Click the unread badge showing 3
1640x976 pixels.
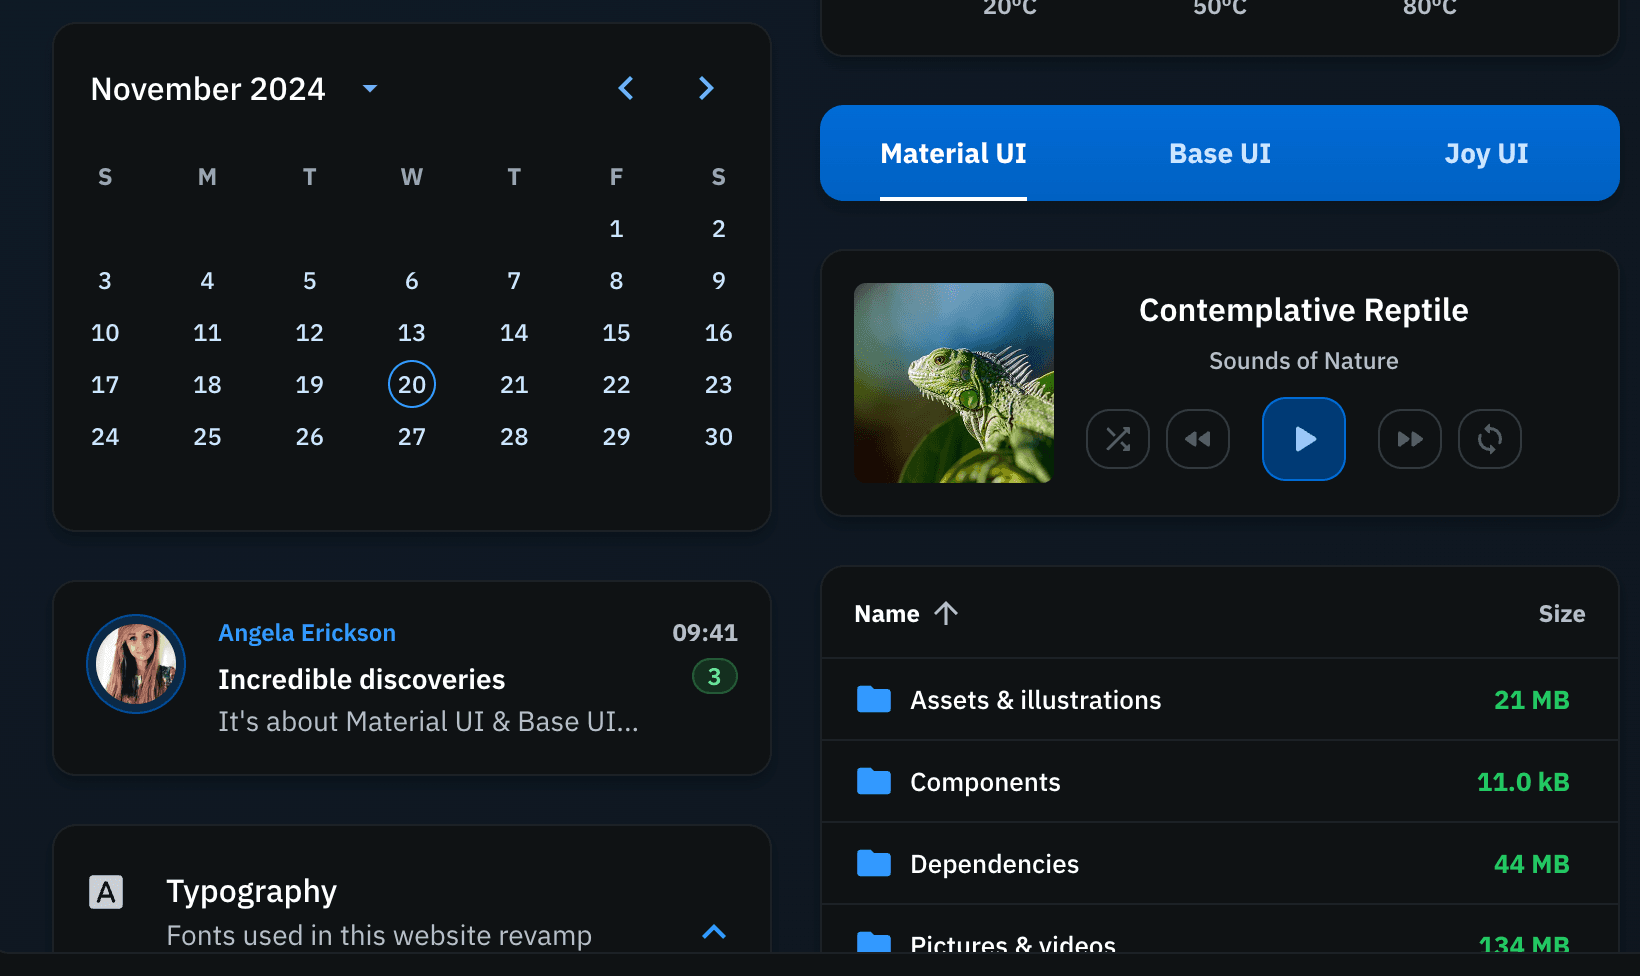tap(715, 677)
